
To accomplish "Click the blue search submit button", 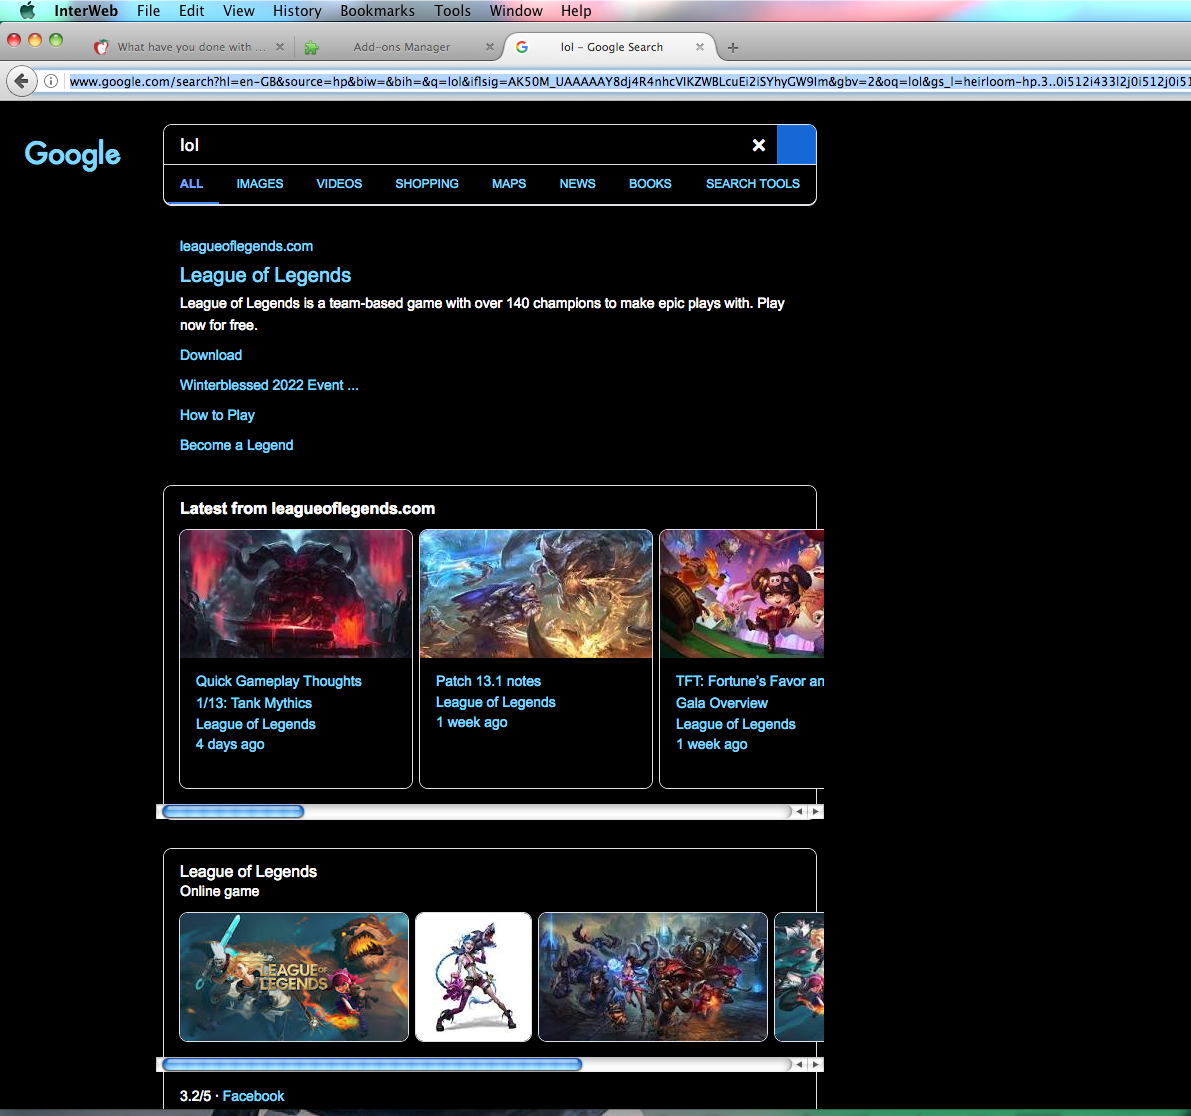I will click(x=796, y=144).
